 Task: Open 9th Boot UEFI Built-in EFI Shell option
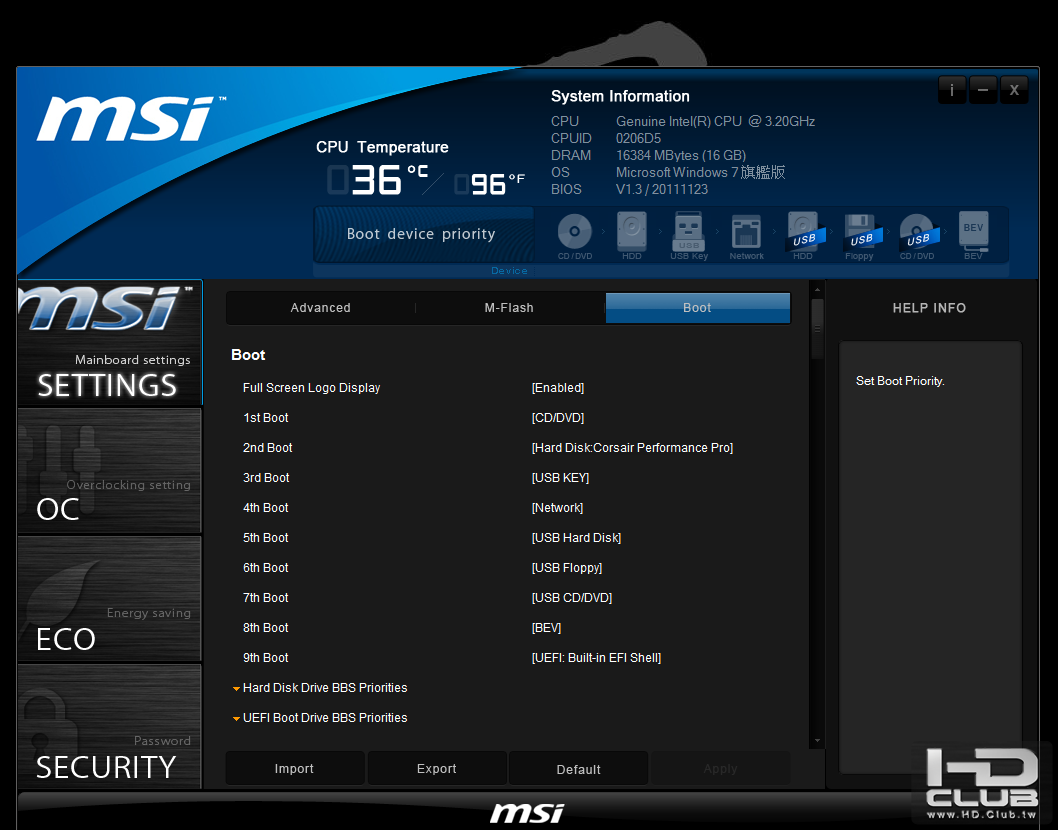pos(596,658)
